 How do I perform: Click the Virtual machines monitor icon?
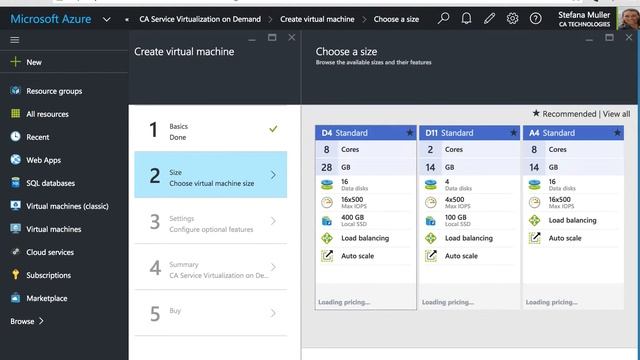tap(16, 229)
